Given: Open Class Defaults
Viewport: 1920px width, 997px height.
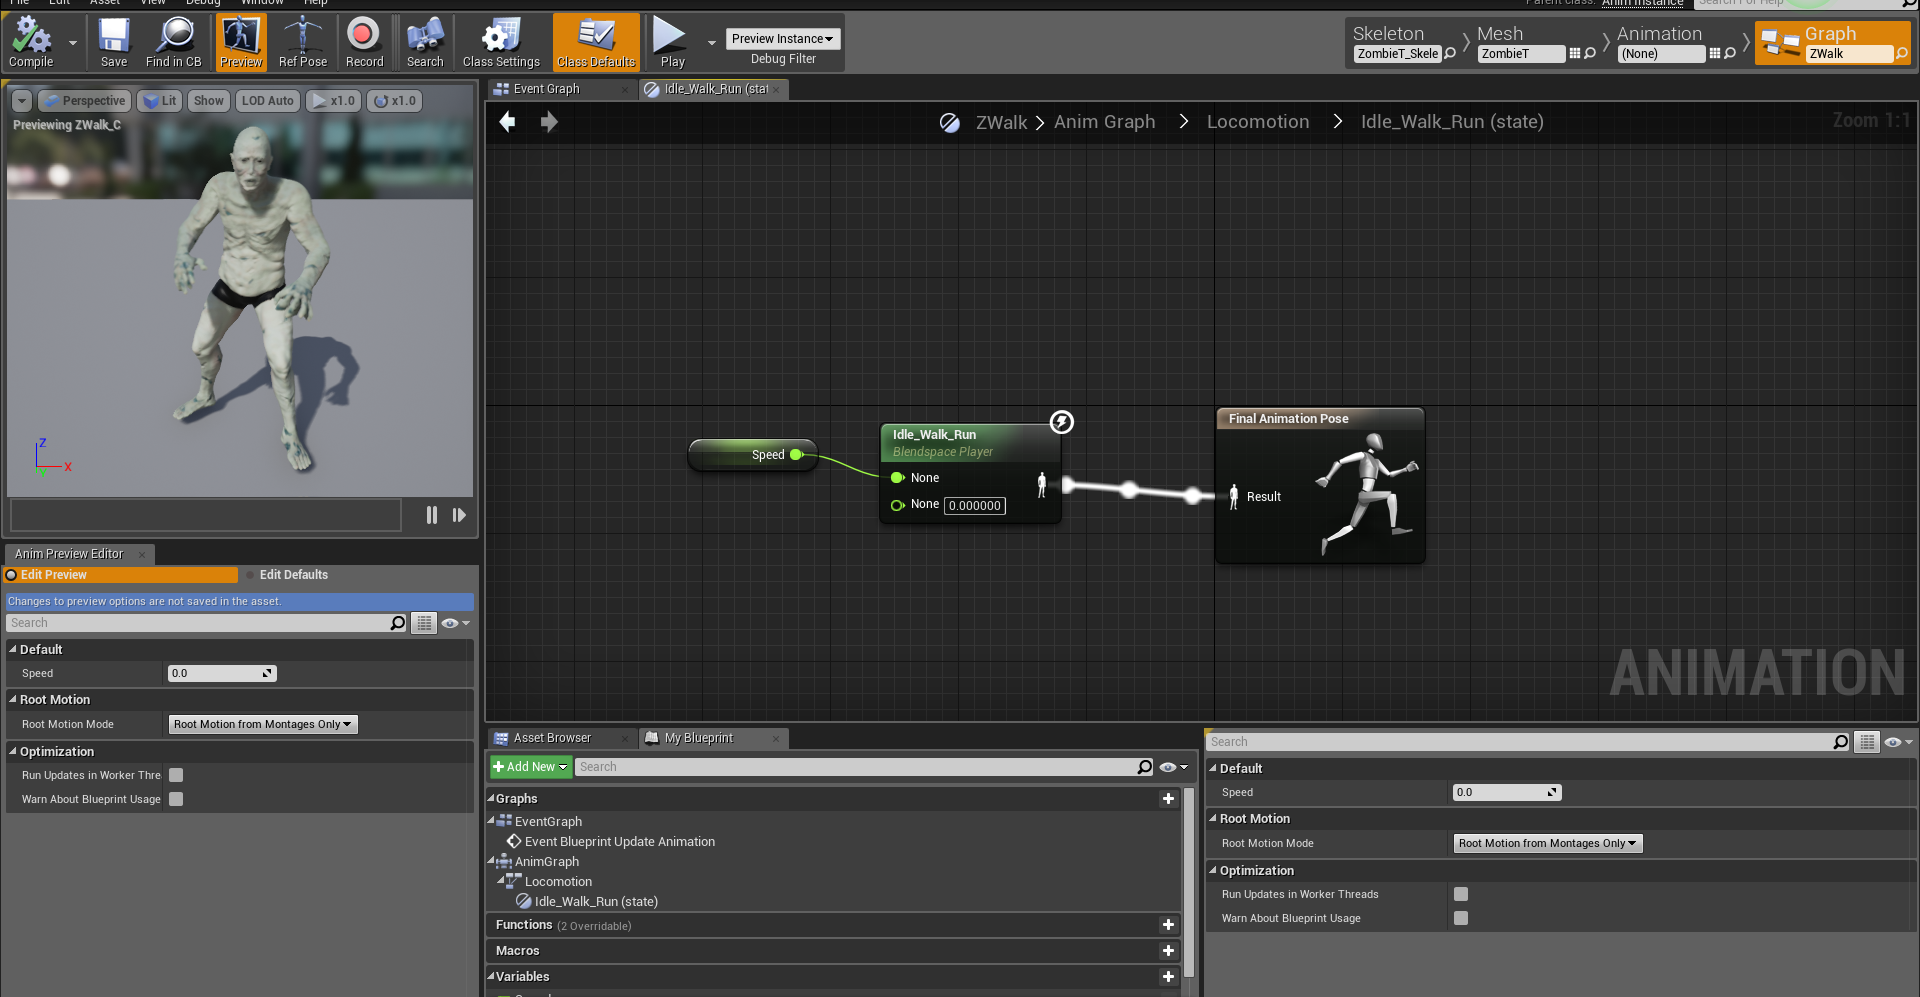Looking at the screenshot, I should pos(596,42).
